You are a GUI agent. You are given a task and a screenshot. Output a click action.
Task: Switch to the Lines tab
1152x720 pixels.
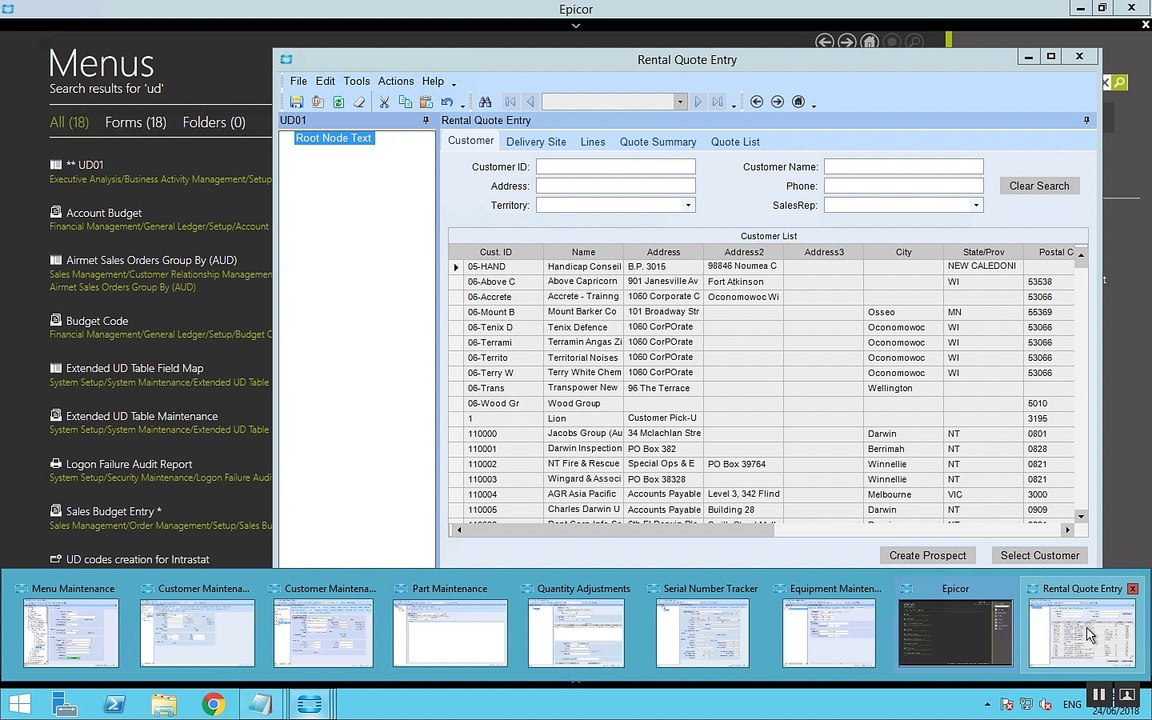click(593, 142)
